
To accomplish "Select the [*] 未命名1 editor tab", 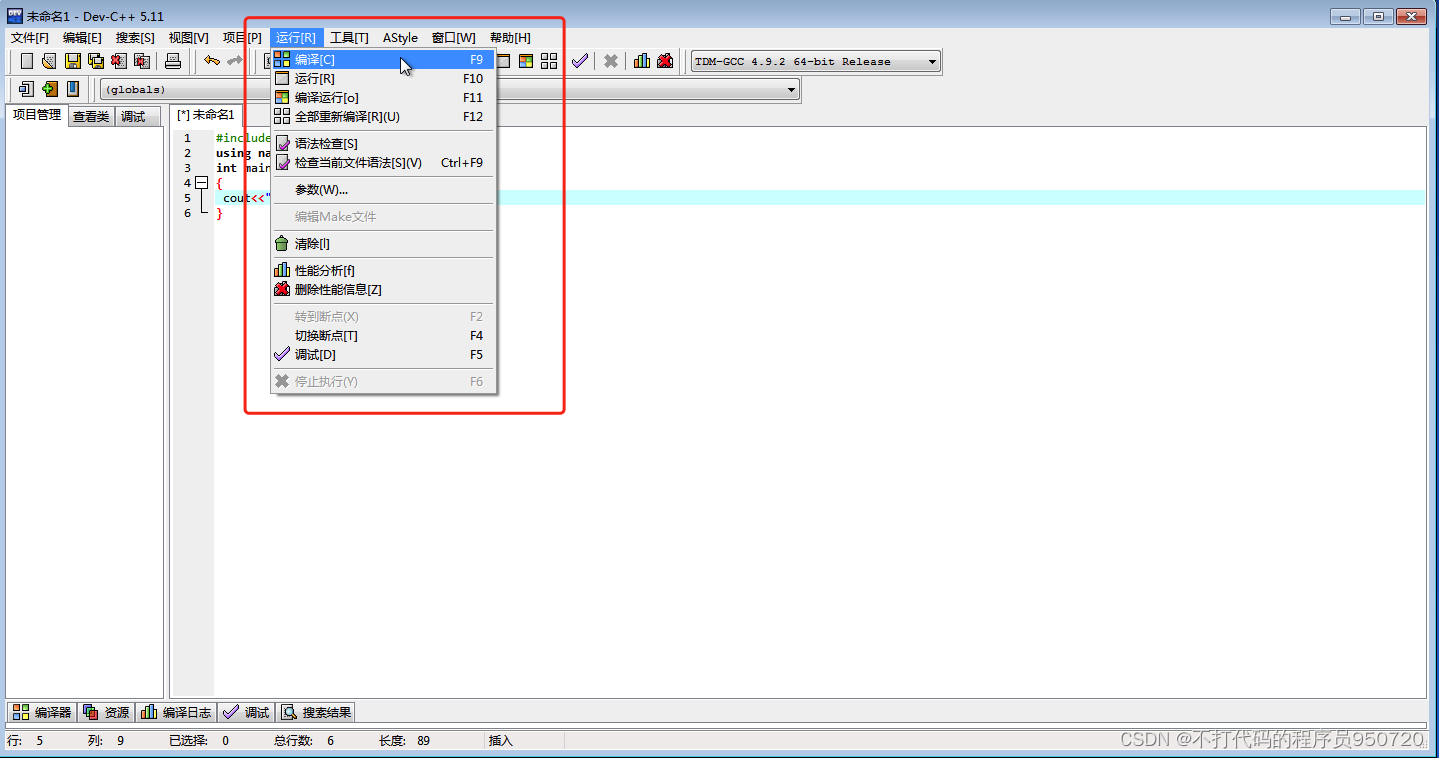I will (x=206, y=115).
